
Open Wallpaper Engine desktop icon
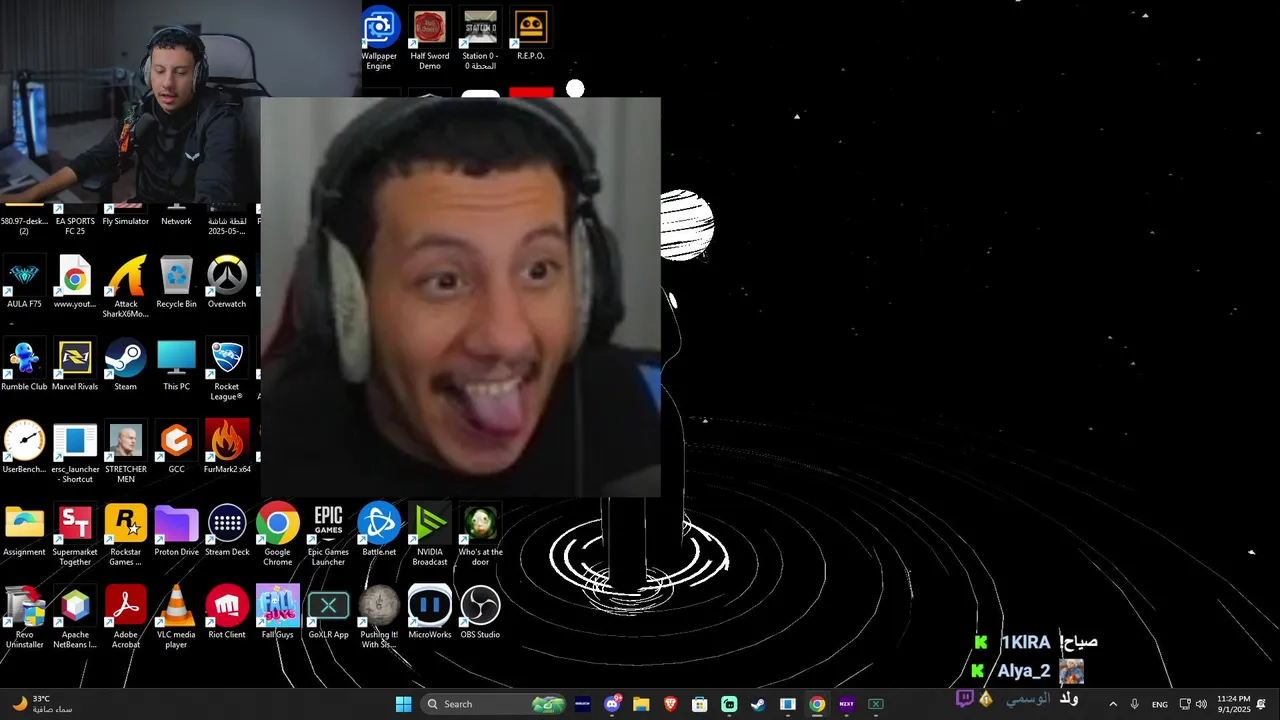[x=379, y=40]
